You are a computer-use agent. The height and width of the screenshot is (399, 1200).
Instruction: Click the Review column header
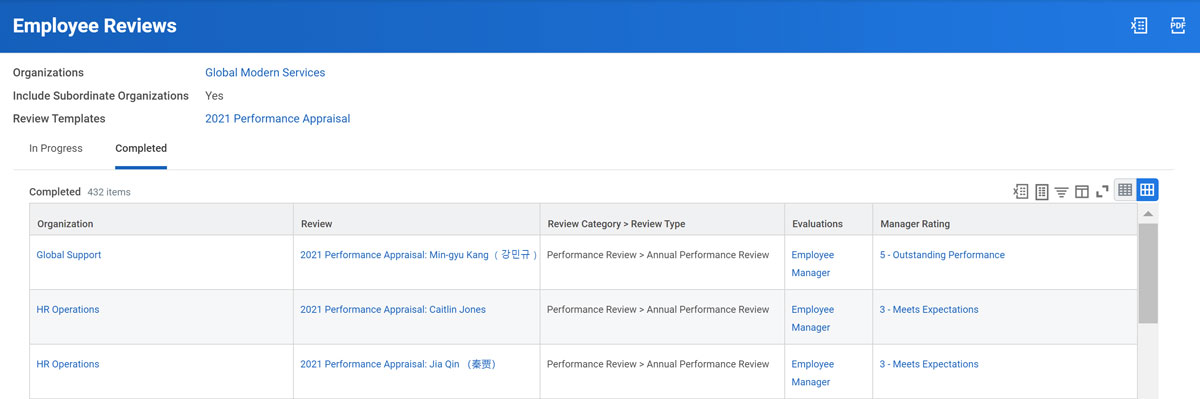pos(416,220)
